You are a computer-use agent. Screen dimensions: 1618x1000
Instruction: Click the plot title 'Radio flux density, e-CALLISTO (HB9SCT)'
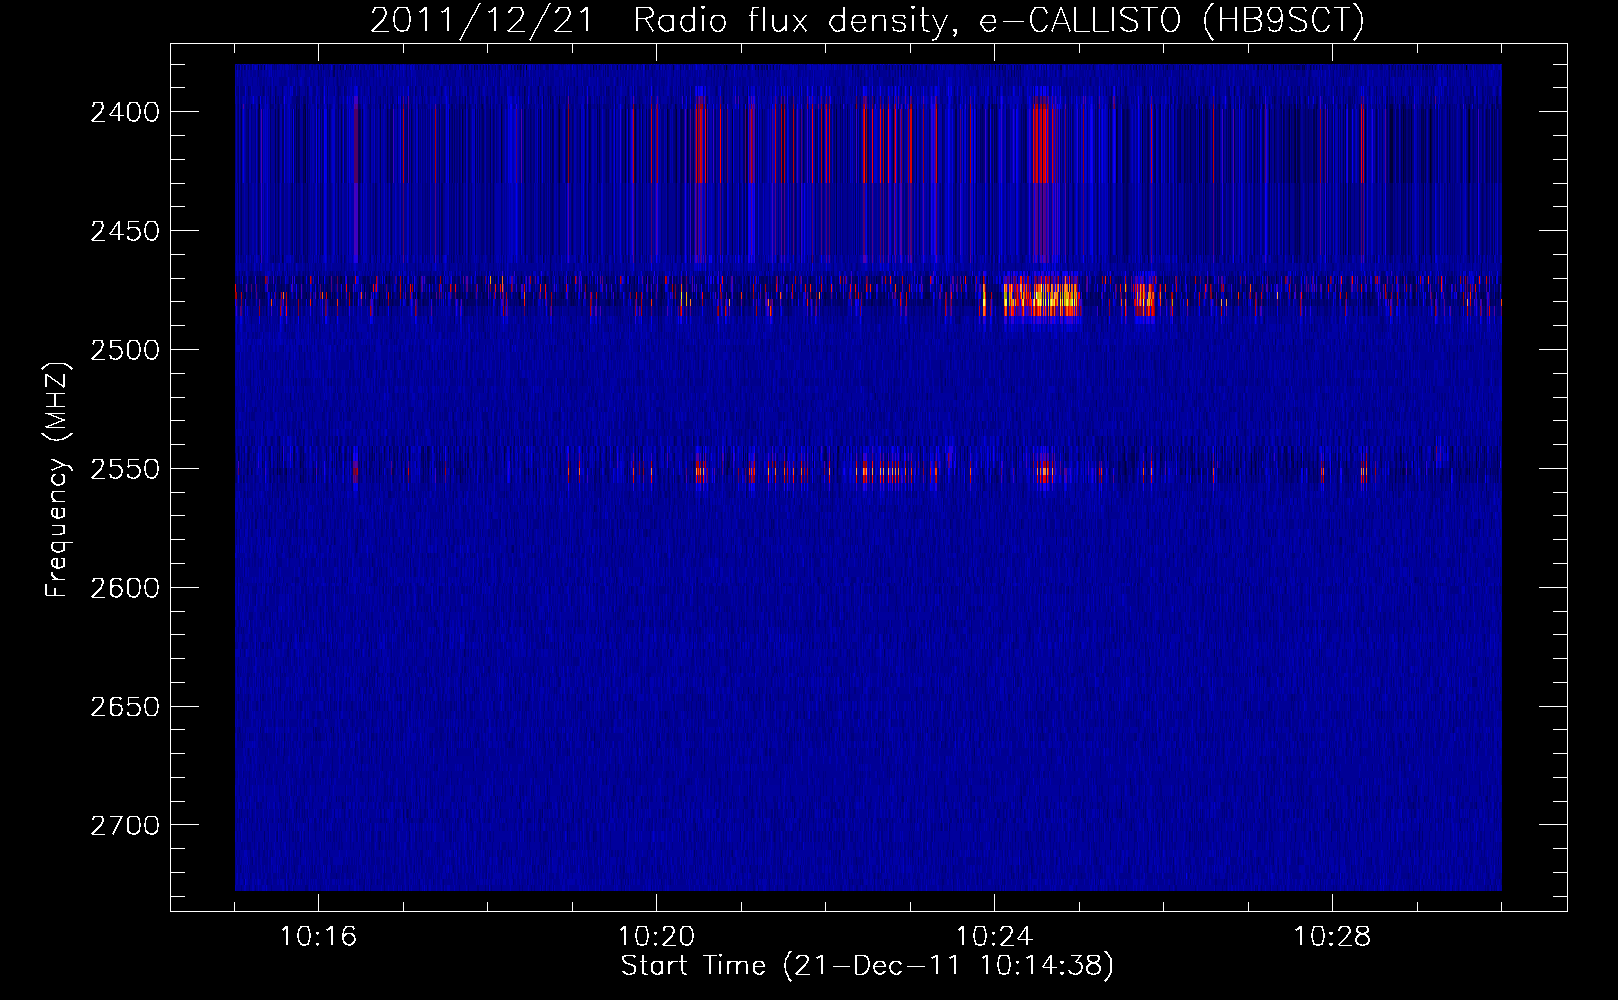point(999,21)
